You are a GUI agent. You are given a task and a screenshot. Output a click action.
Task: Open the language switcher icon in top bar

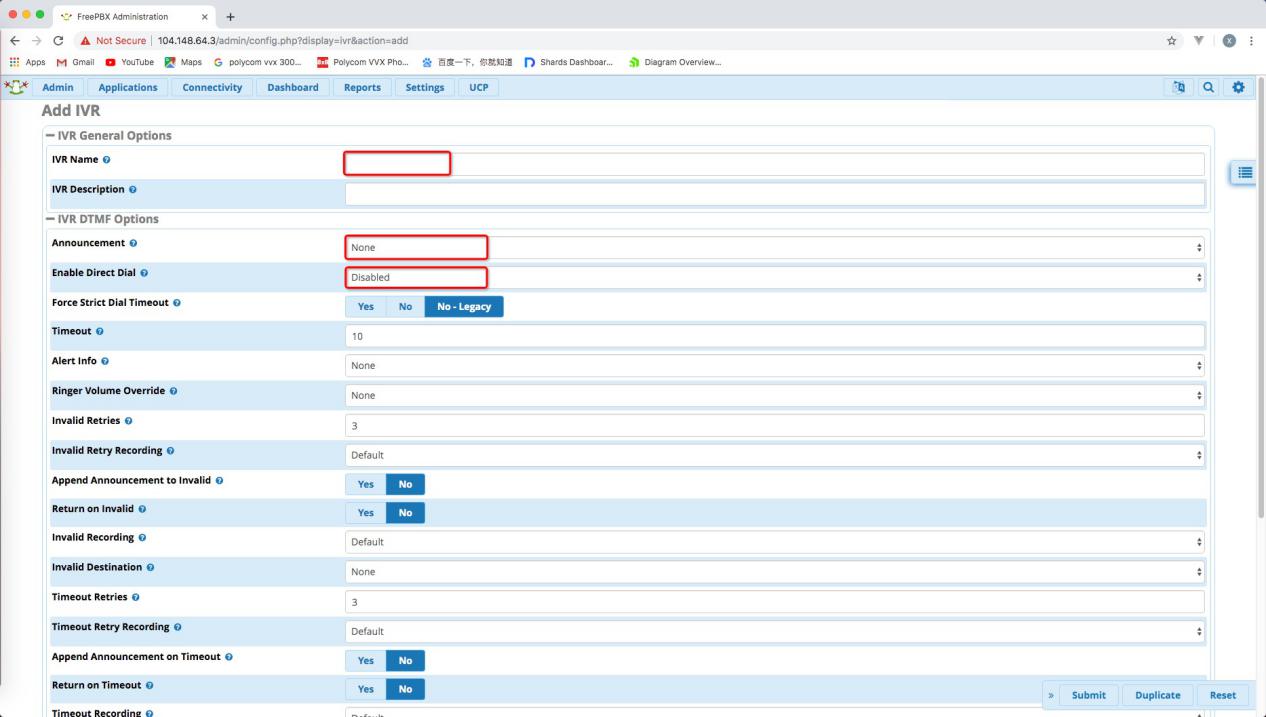click(x=1179, y=88)
